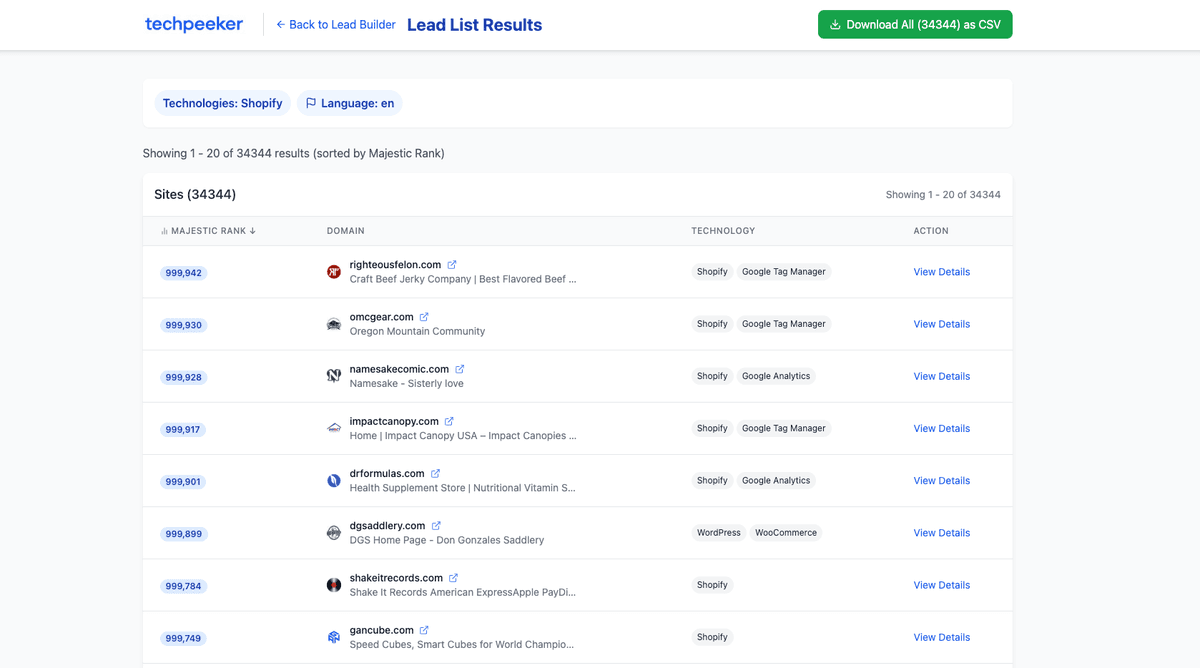
Task: Click the Shake It Records favicon
Action: pyautogui.click(x=333, y=584)
